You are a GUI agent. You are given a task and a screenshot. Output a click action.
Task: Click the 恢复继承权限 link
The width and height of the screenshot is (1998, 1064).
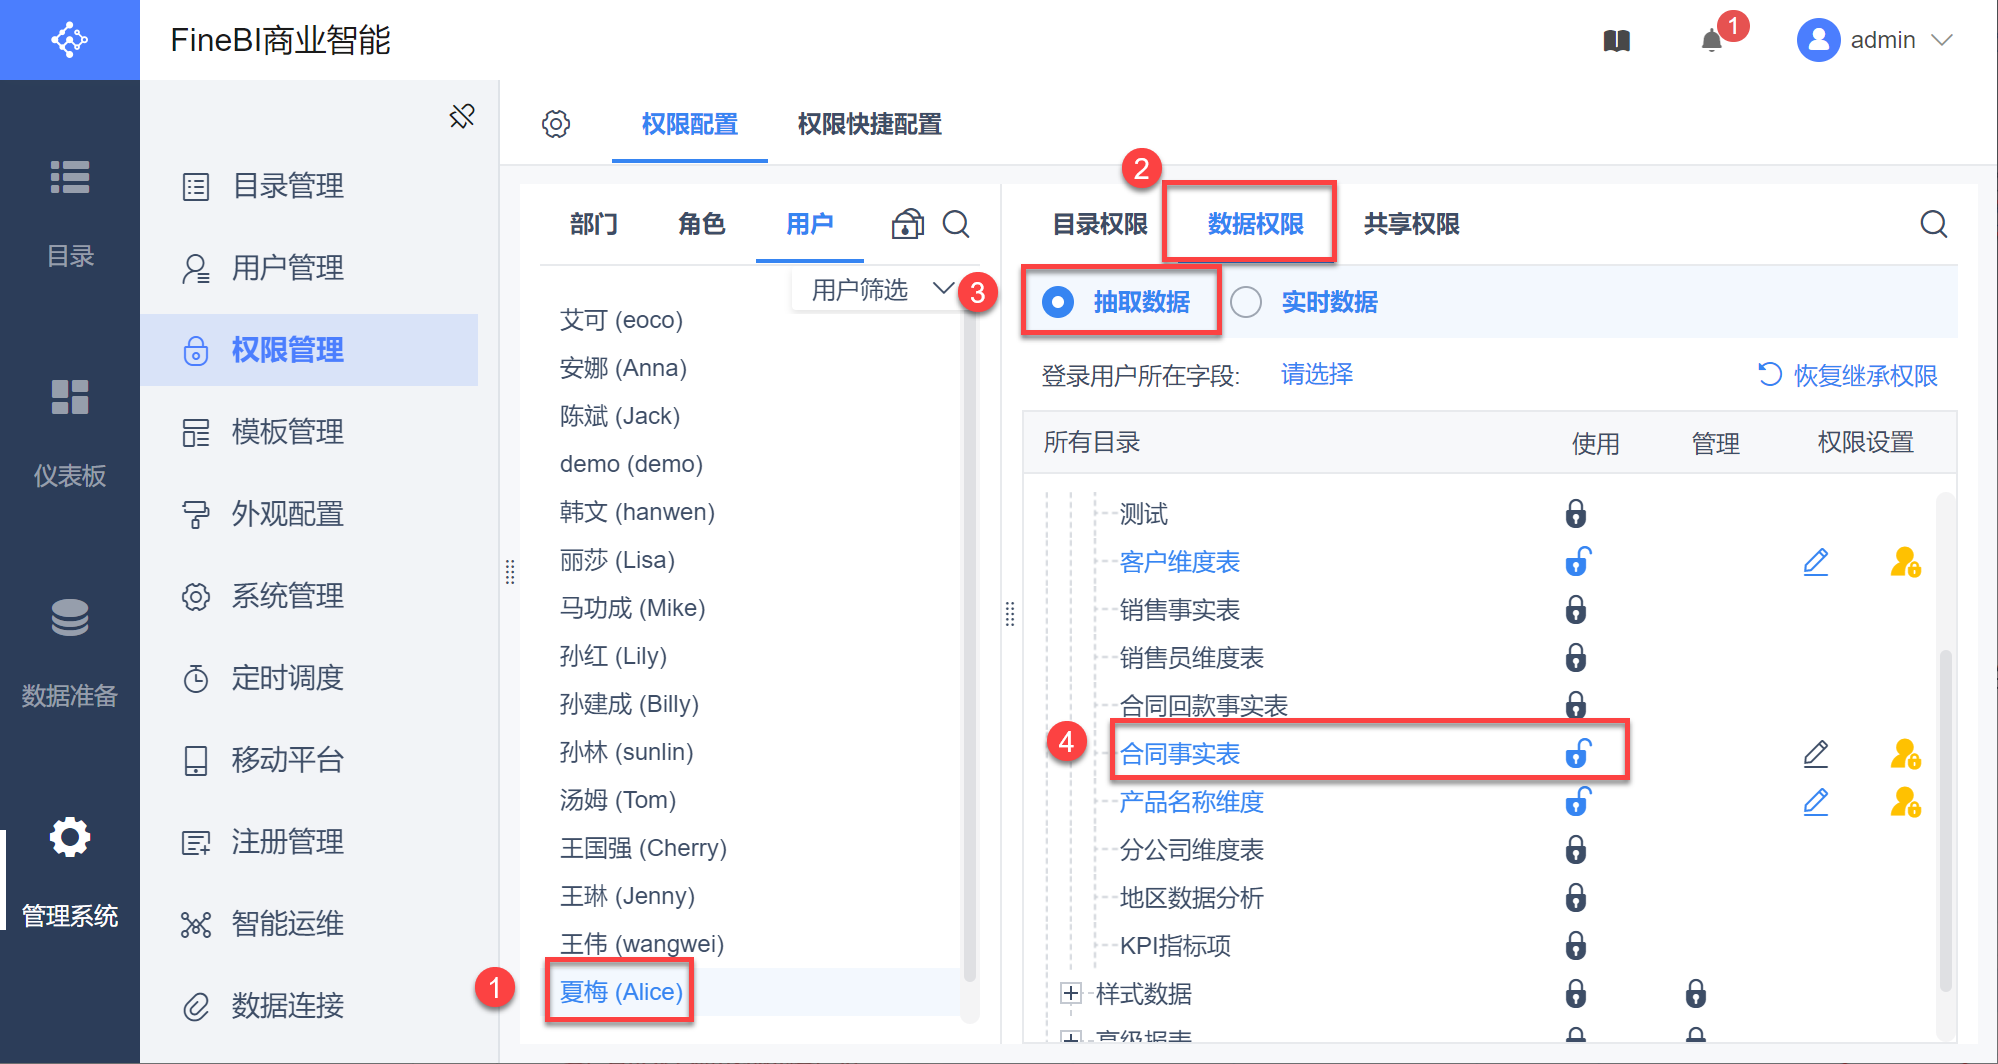coord(1848,375)
